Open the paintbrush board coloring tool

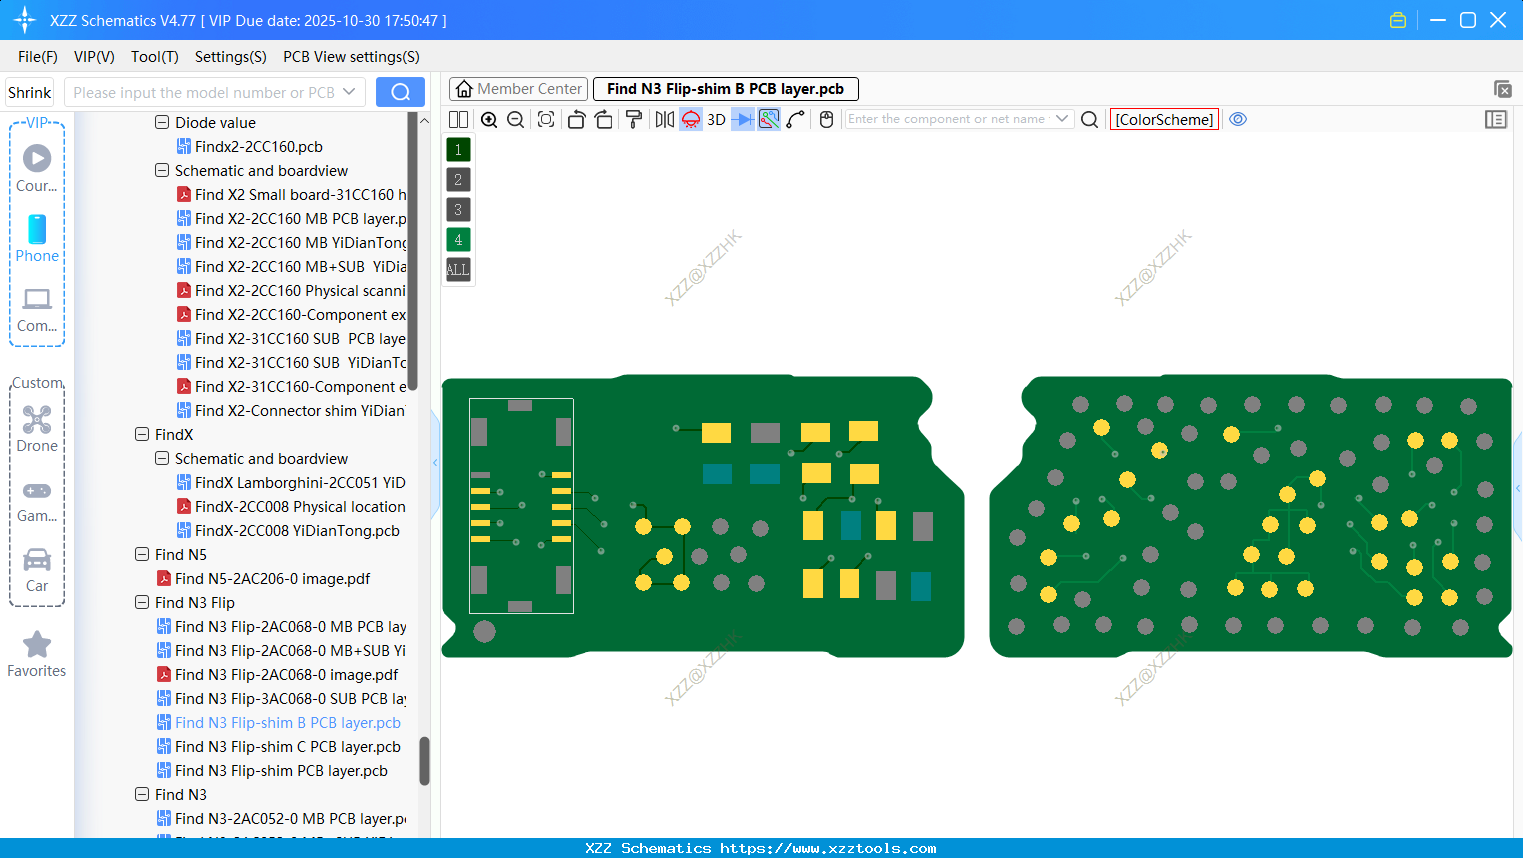(x=635, y=119)
